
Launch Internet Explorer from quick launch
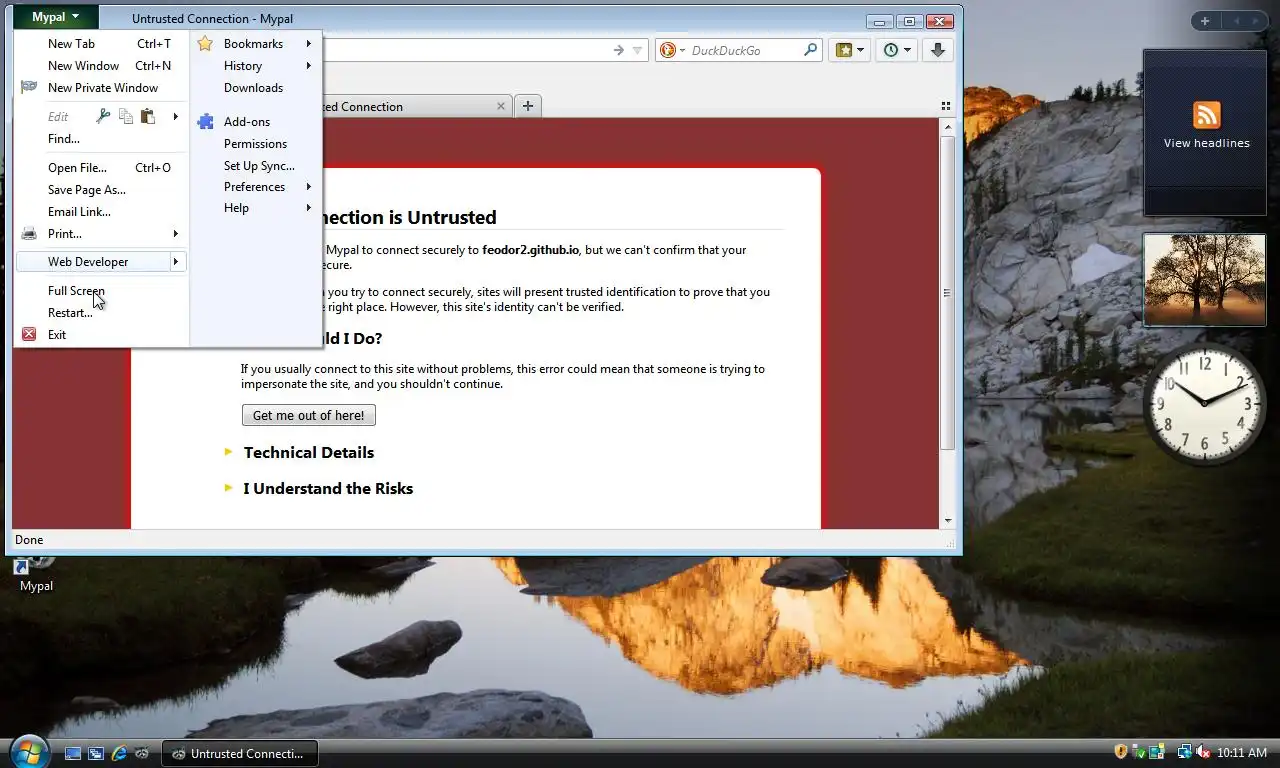pyautogui.click(x=119, y=753)
